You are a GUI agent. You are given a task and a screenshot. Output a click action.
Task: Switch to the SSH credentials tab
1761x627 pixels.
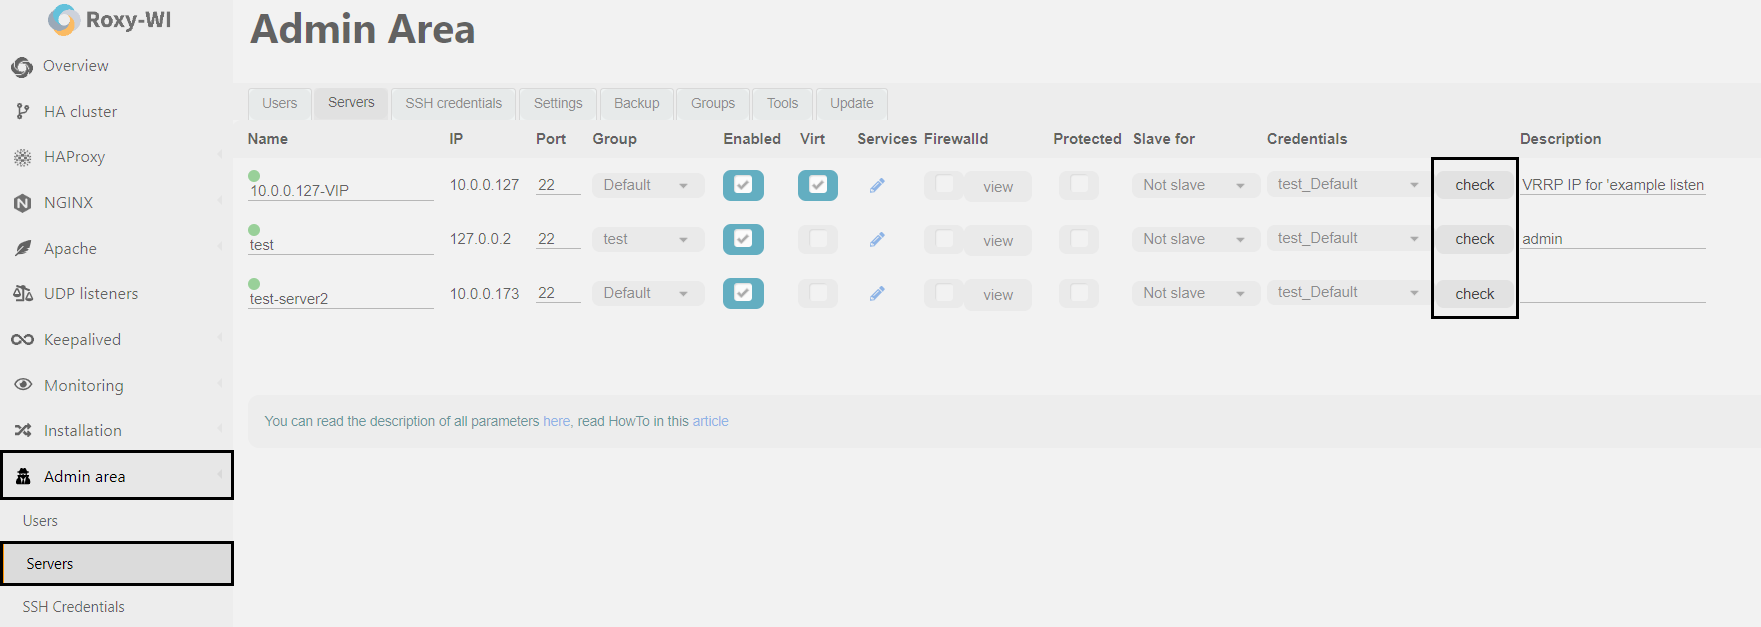click(x=453, y=103)
